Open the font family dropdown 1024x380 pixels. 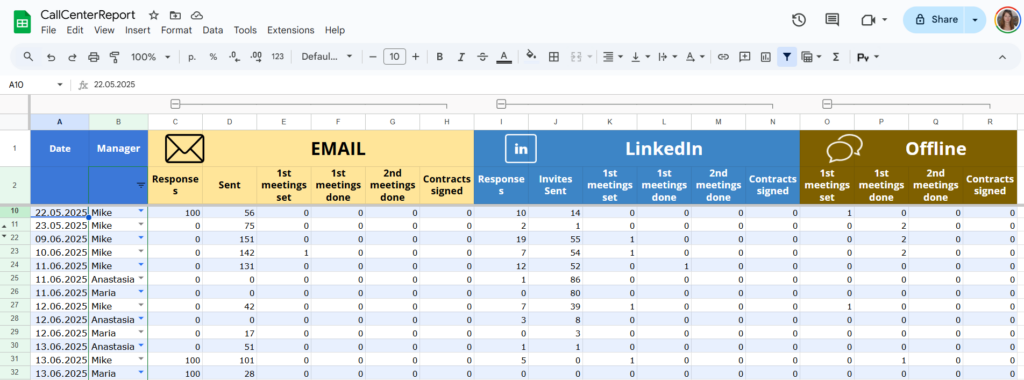coord(327,57)
